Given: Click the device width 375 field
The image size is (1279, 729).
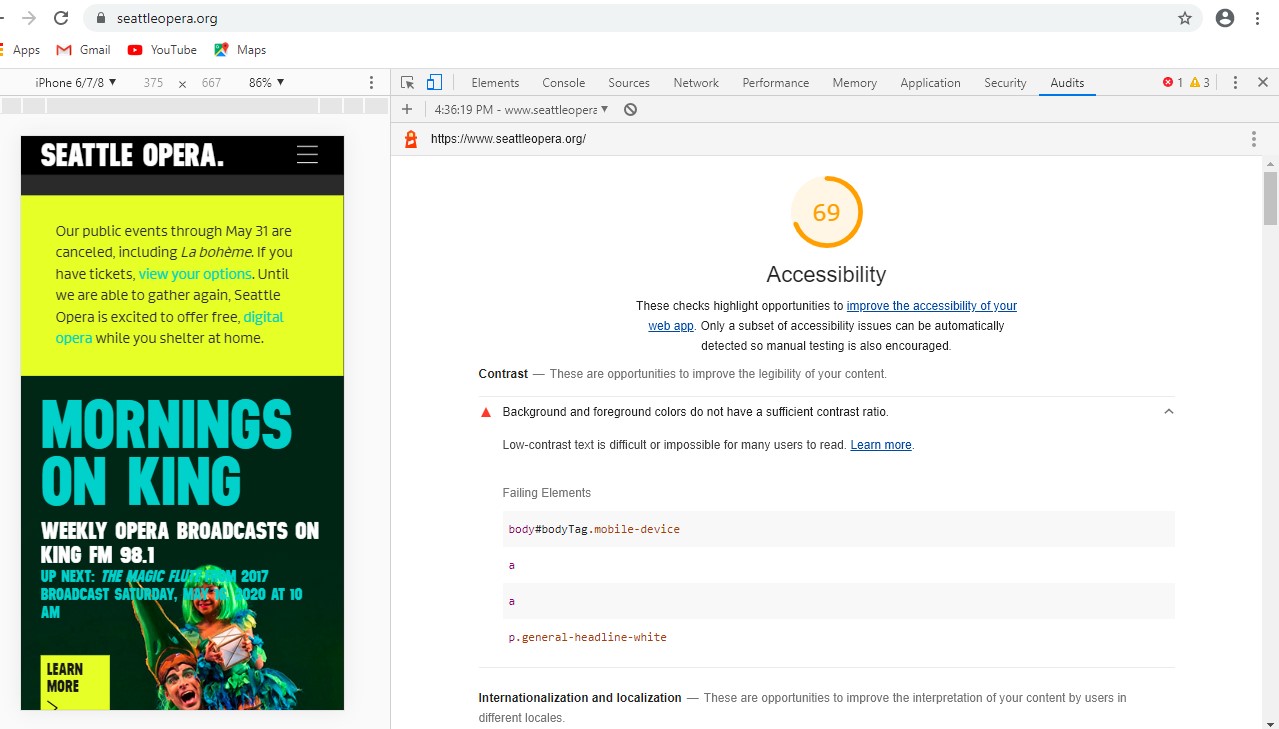Looking at the screenshot, I should 153,83.
